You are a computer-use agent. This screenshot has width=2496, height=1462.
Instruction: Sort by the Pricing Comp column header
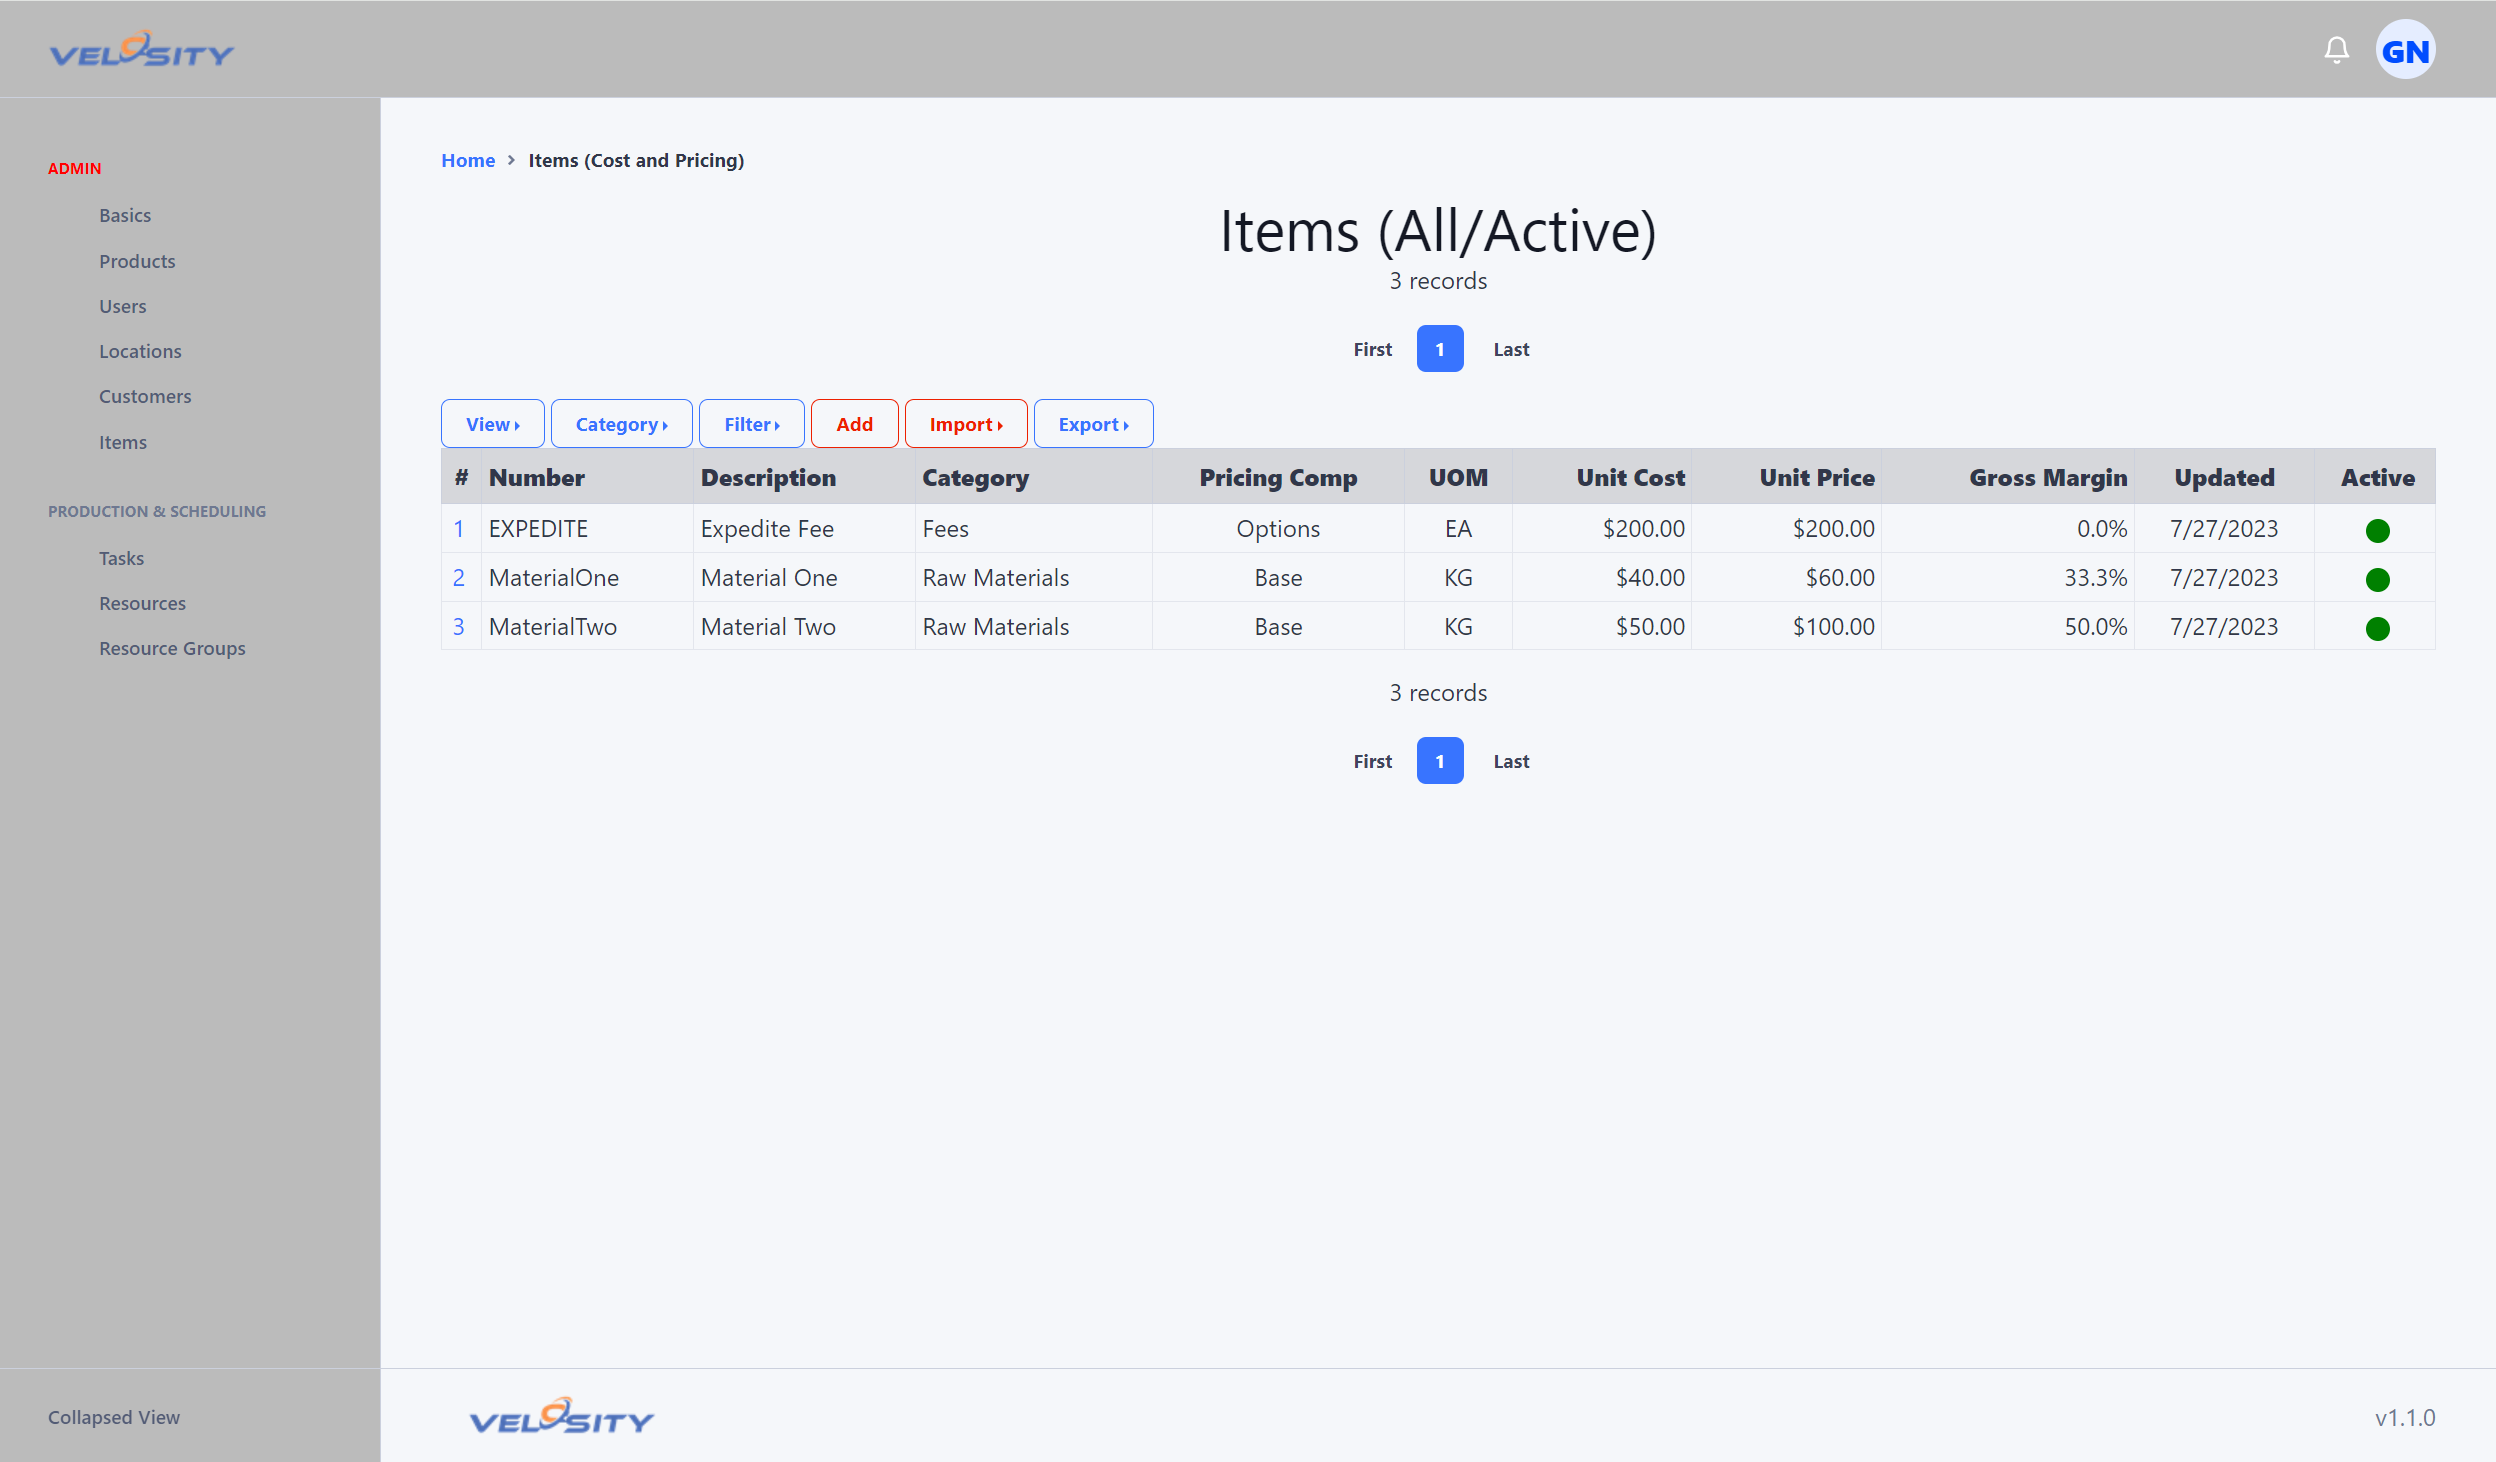1278,478
